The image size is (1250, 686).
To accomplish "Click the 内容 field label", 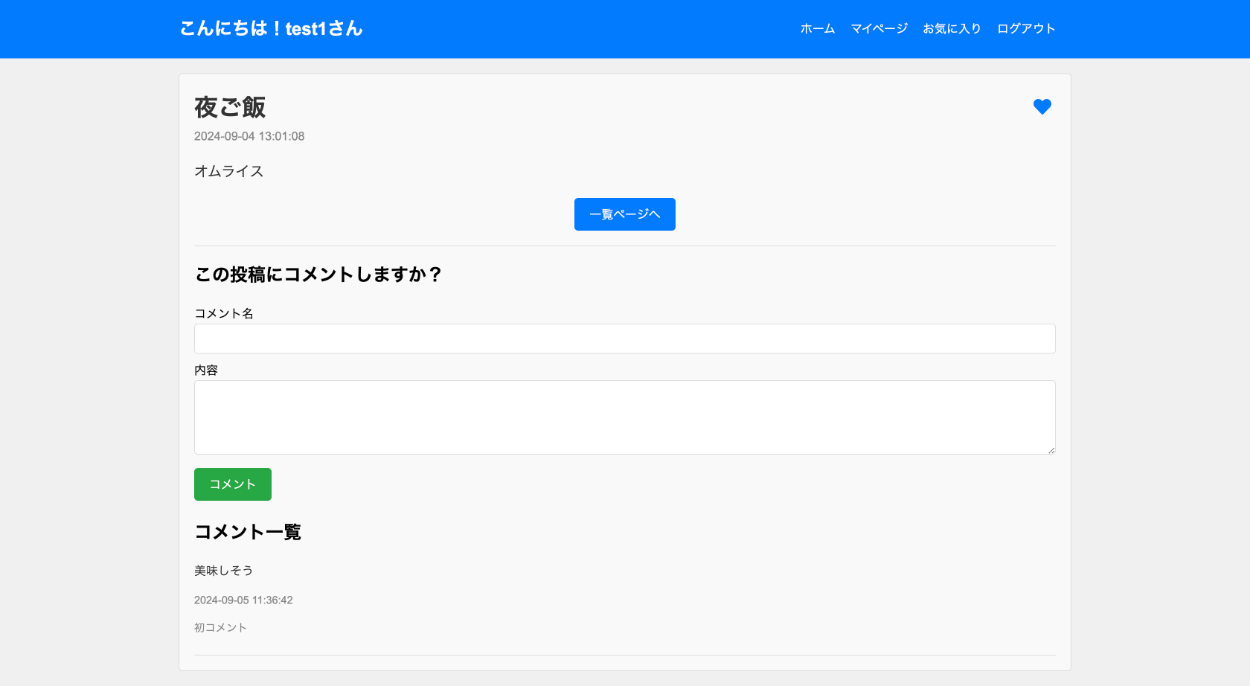I will pyautogui.click(x=206, y=370).
